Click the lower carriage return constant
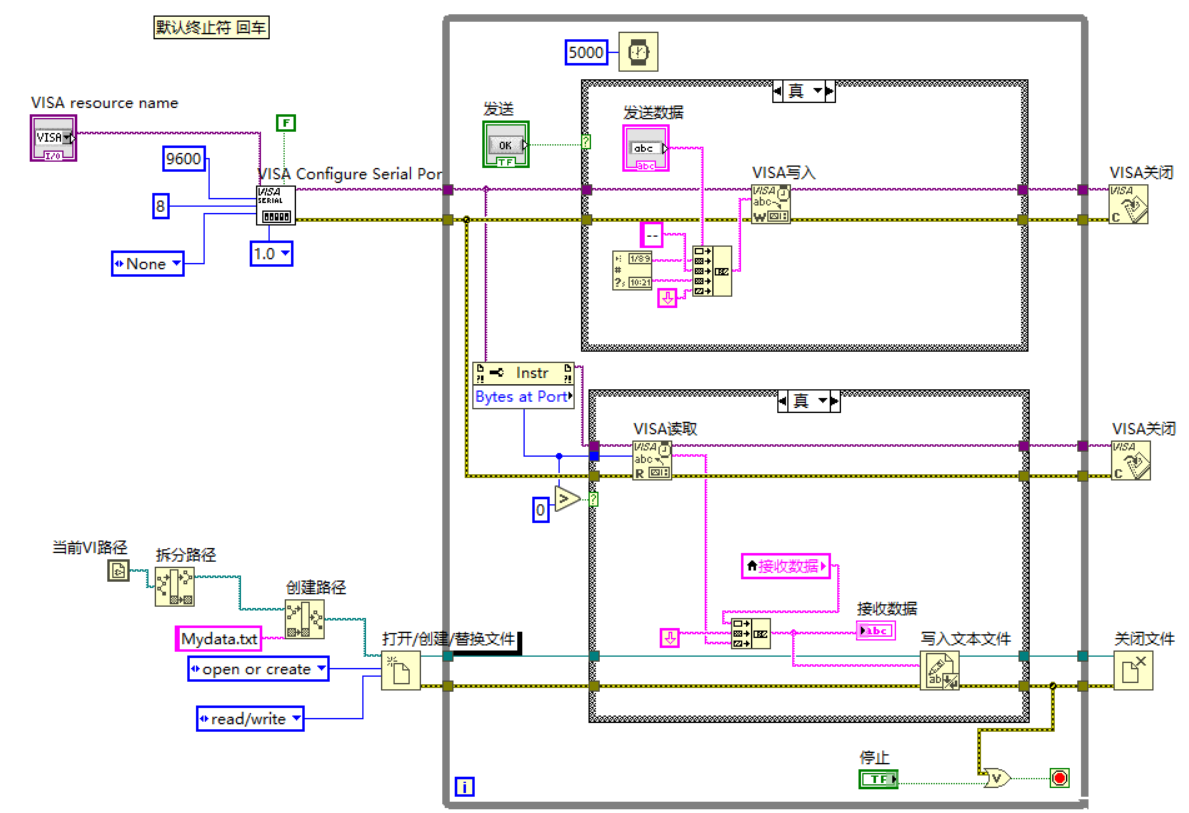Screen dimensions: 1189x813 [x=670, y=638]
